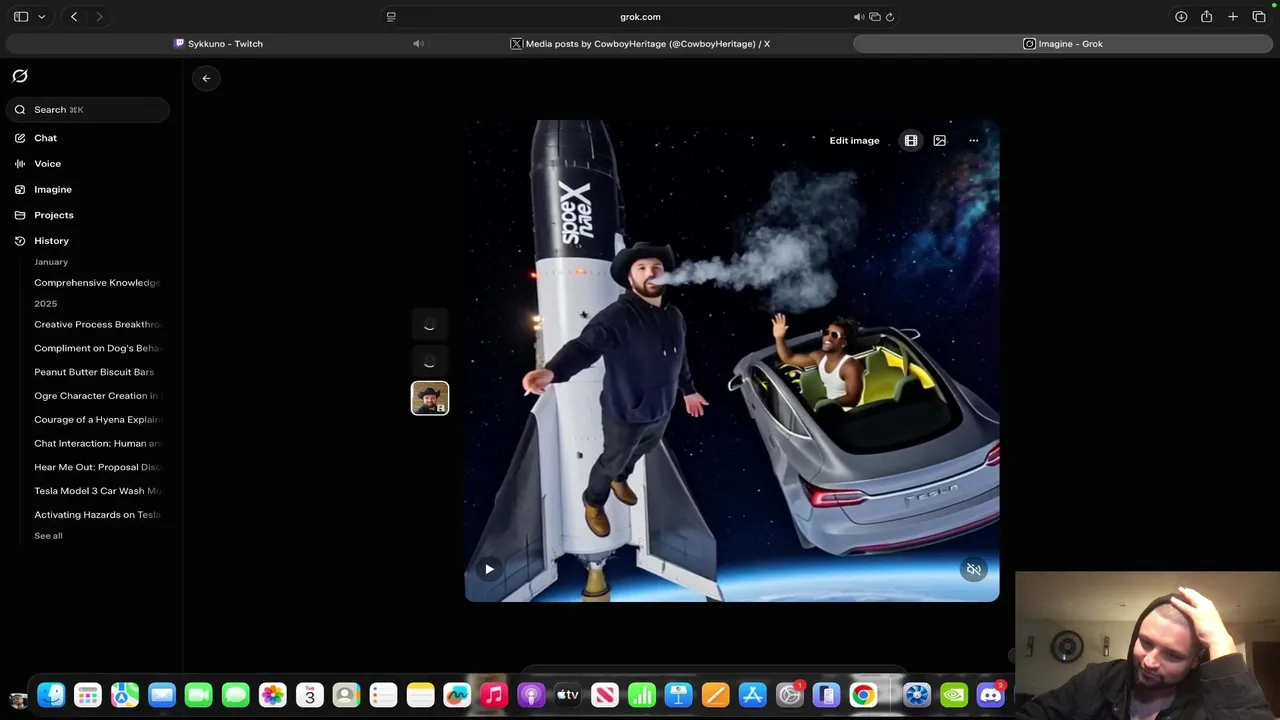Open Compliment on Dog's Behavior chat
Screen dimensions: 1280x720
tap(97, 348)
